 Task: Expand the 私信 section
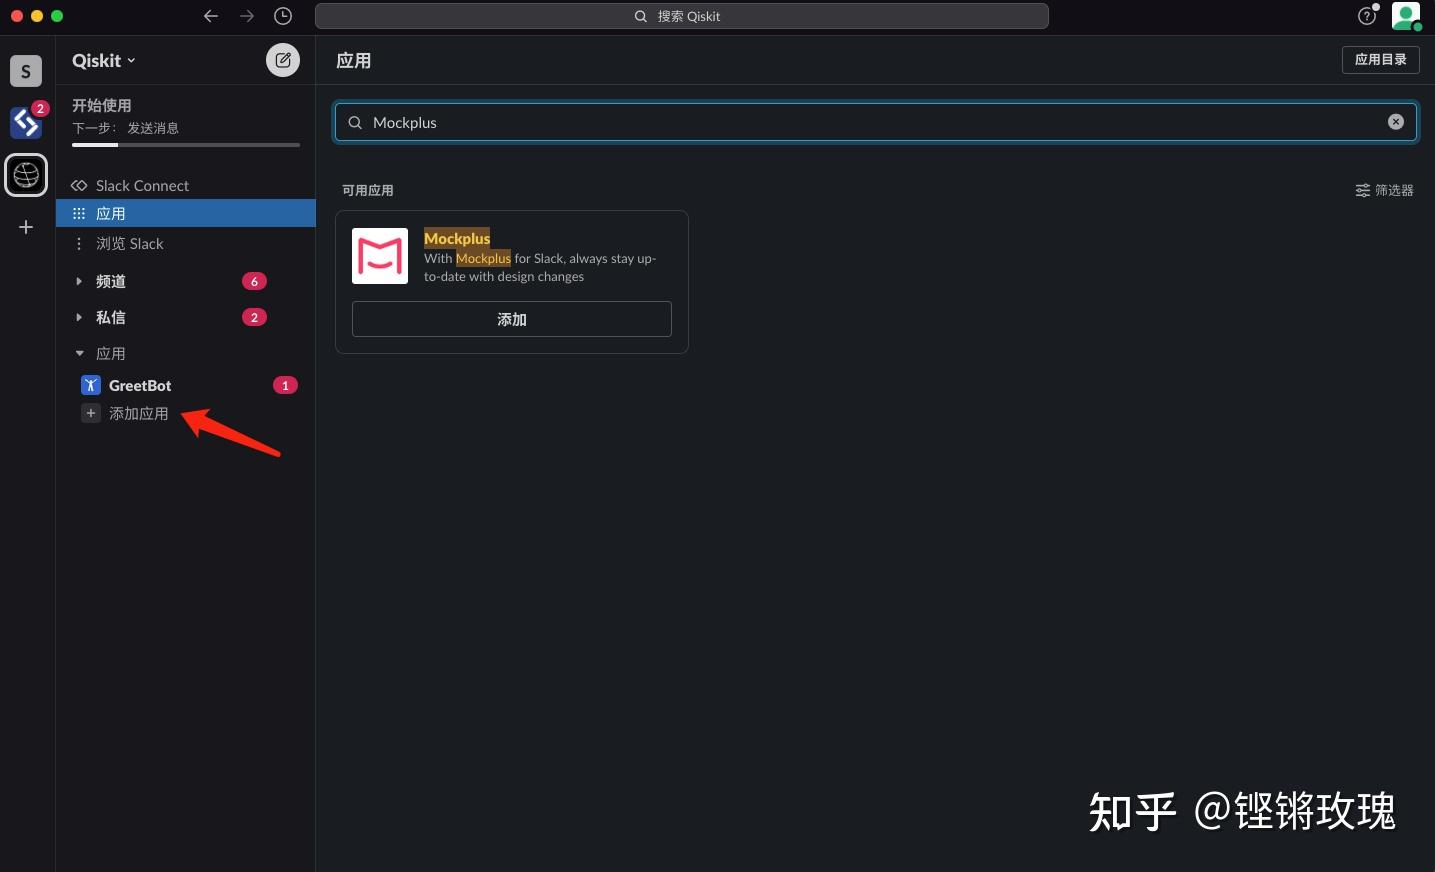(79, 317)
